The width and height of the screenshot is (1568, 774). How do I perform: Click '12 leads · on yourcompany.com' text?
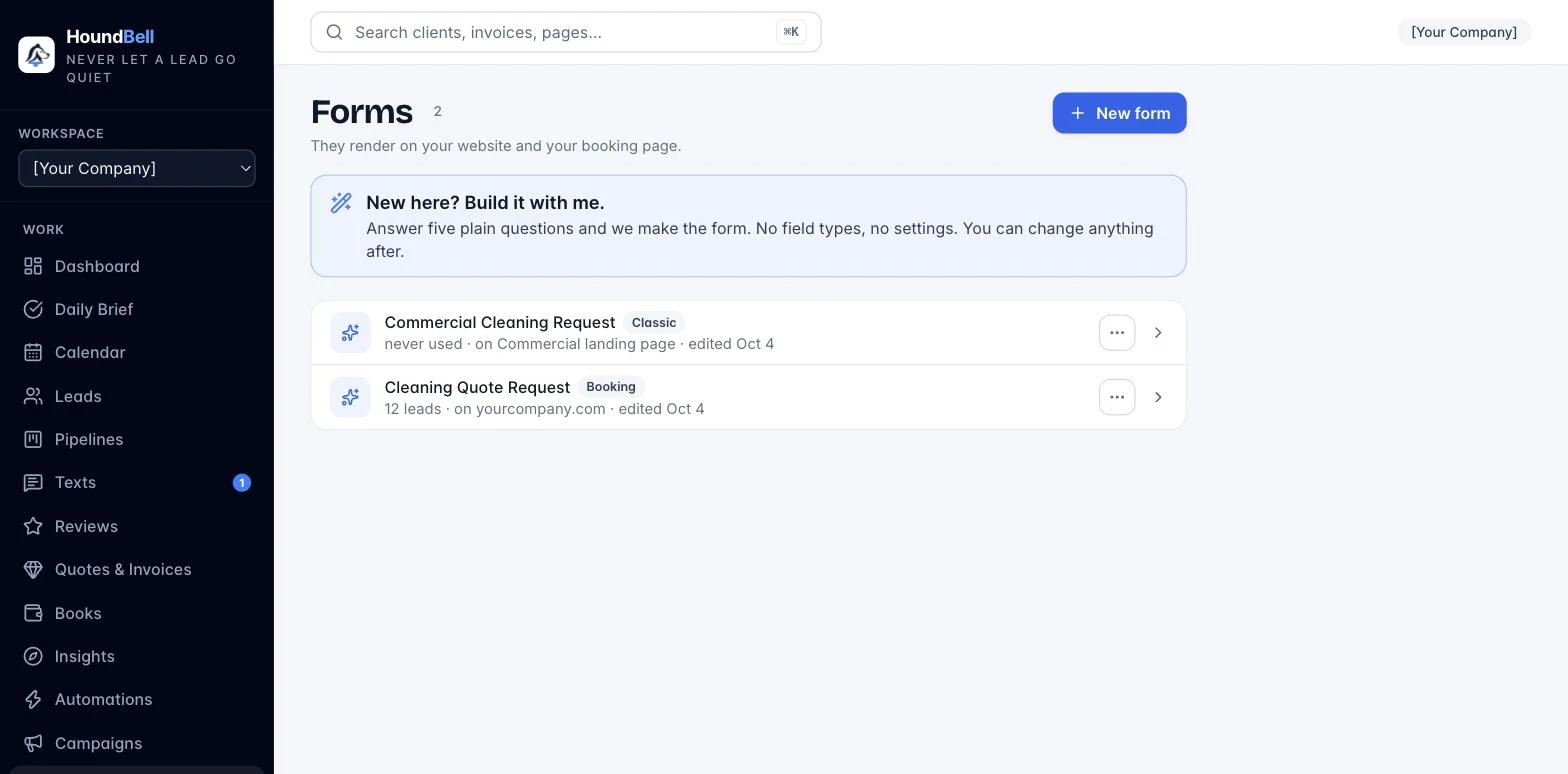pos(495,409)
